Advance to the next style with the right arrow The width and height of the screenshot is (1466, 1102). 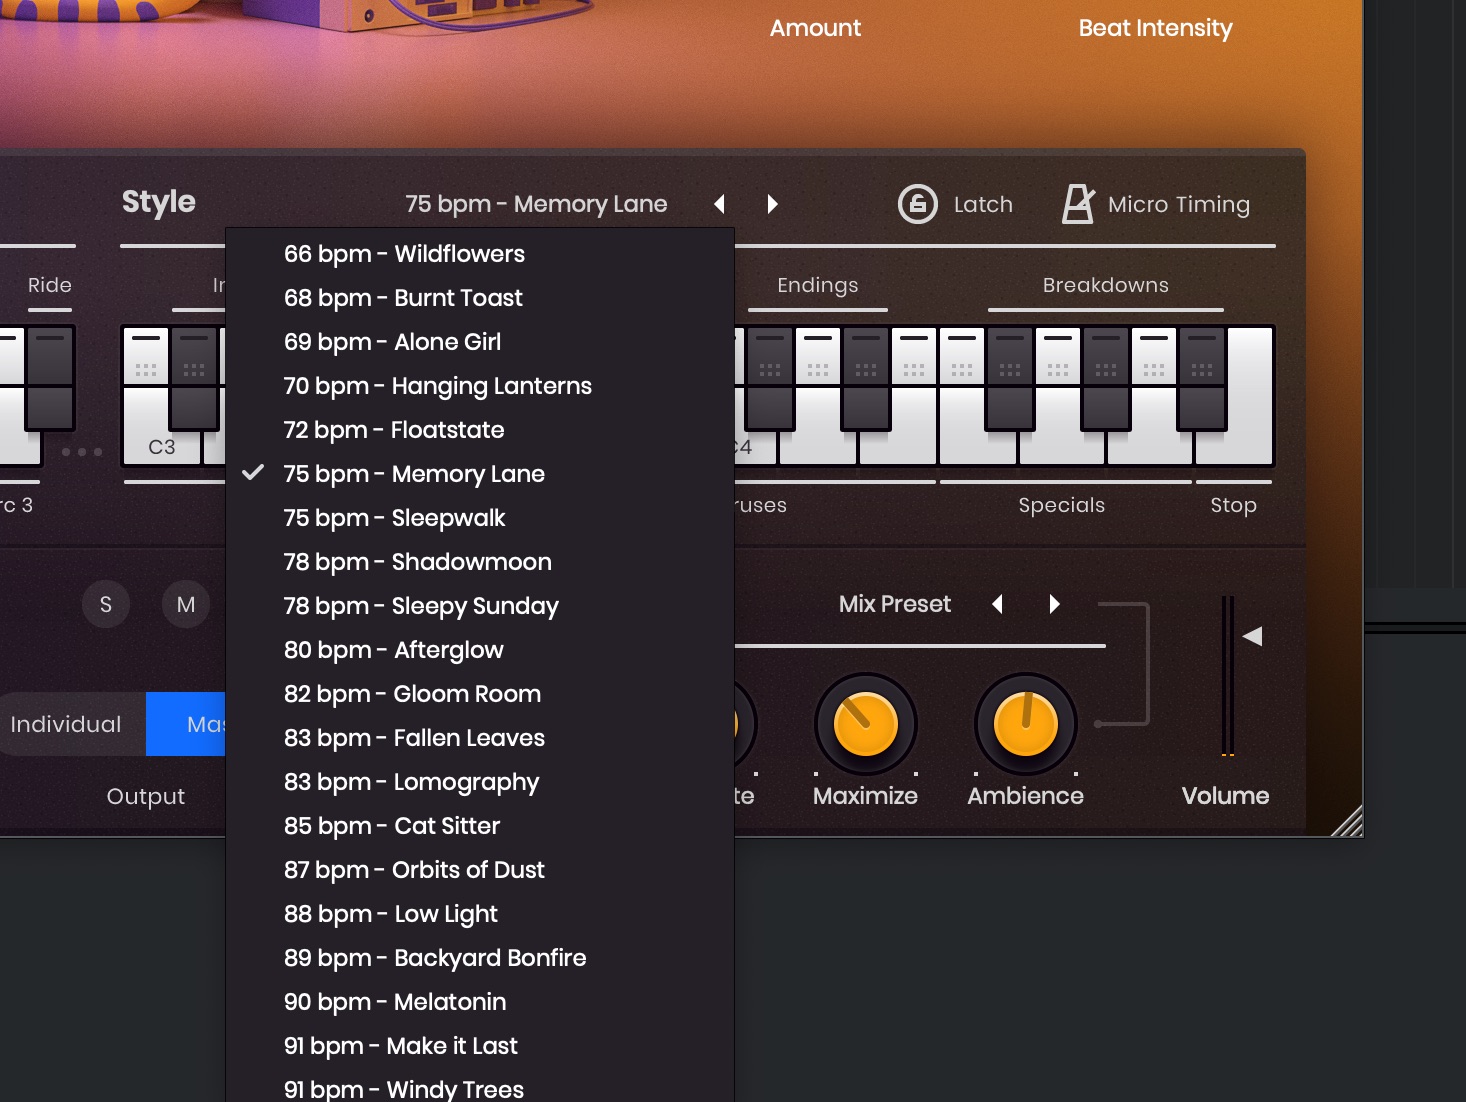(772, 203)
